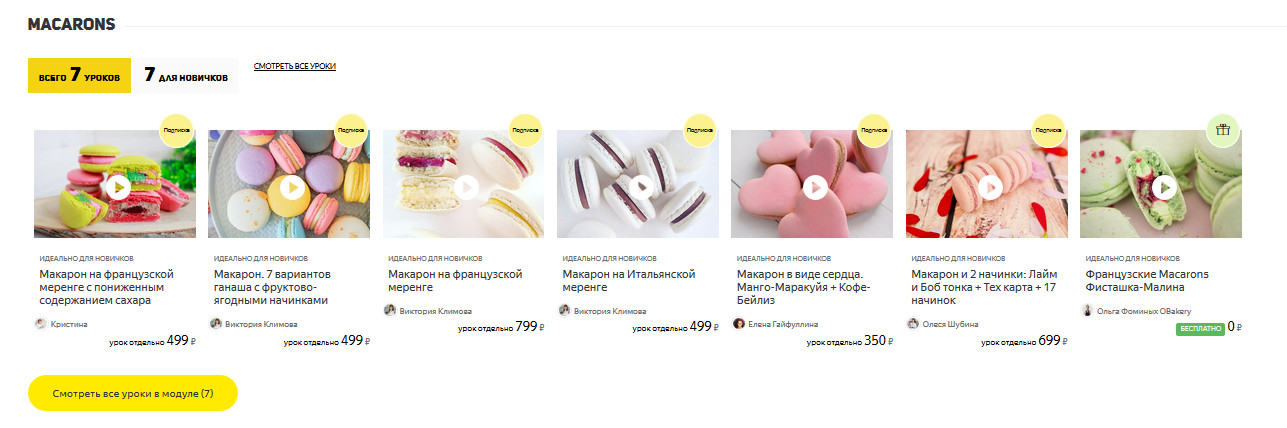Image resolution: width=1287 pixels, height=428 pixels.
Task: Open 'Макарон на французской меренге' by Виктория Климова
Action: (x=456, y=280)
